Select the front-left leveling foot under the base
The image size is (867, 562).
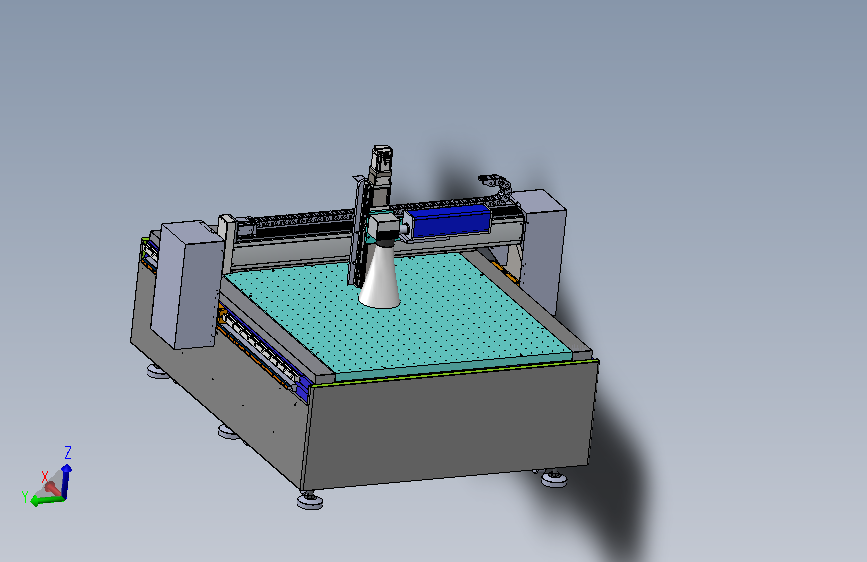(x=310, y=501)
